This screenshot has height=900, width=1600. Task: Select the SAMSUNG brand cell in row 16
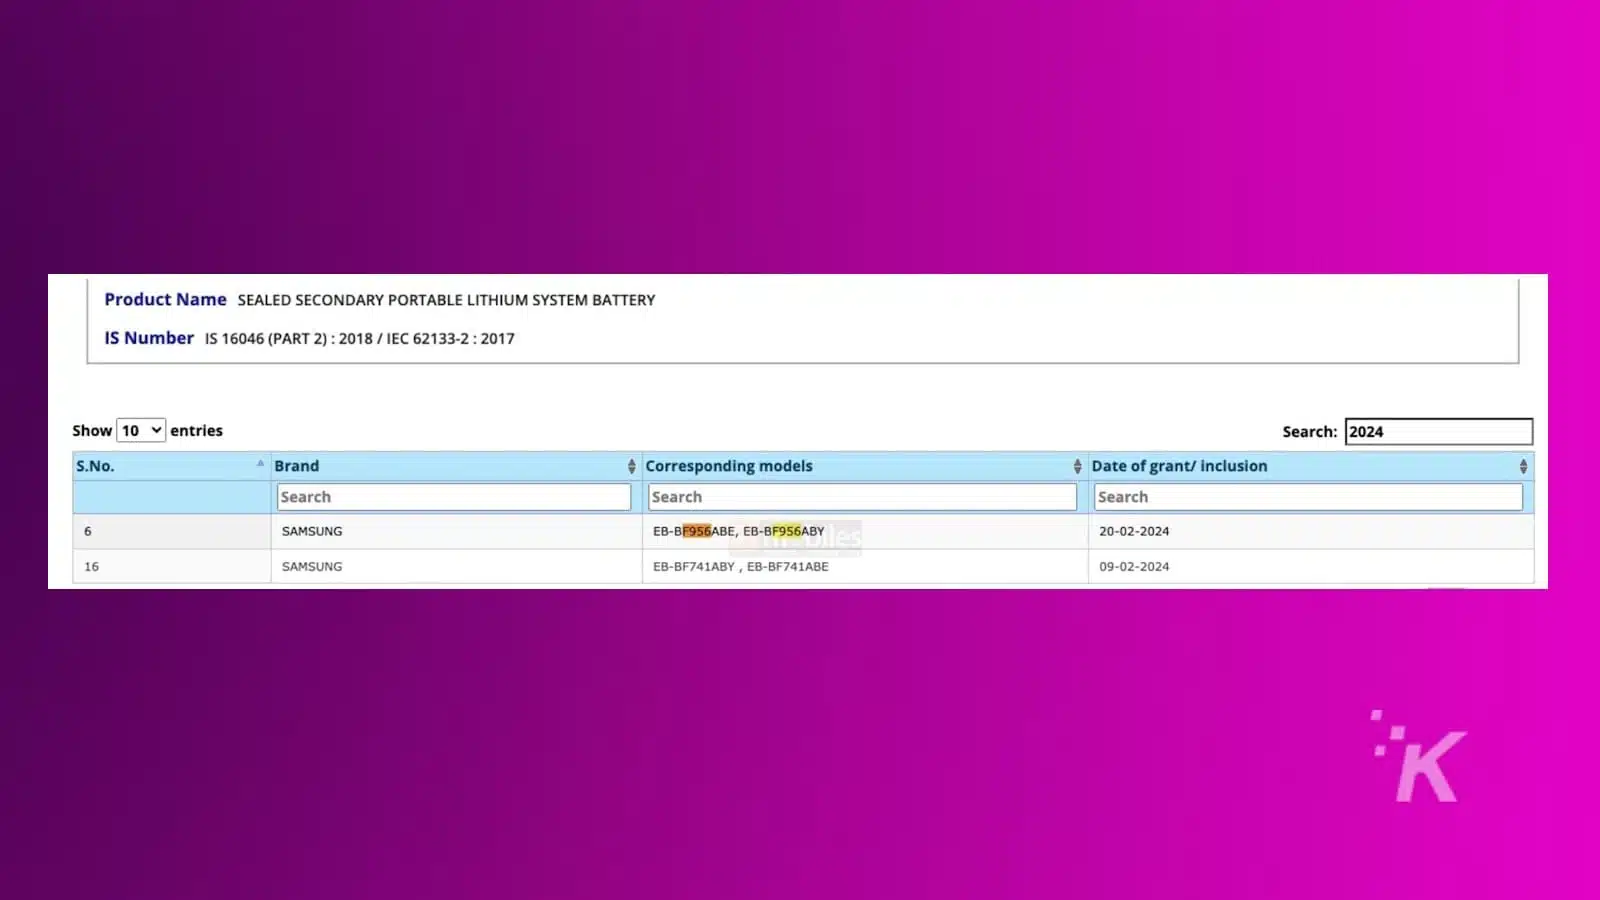tap(312, 567)
